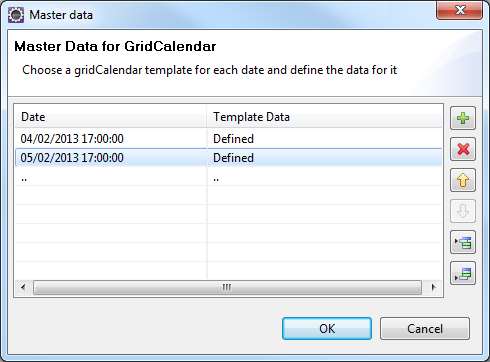The image size is (490, 362).
Task: Select the 04/02/2013 17:00:00 date row
Action: (228, 139)
